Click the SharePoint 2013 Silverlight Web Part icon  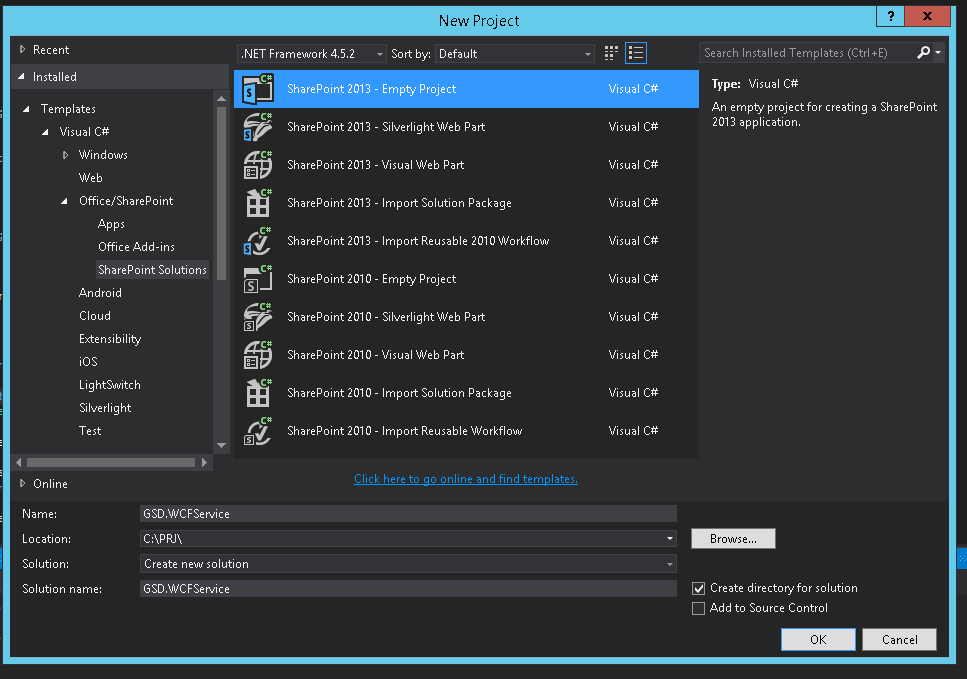coord(258,127)
